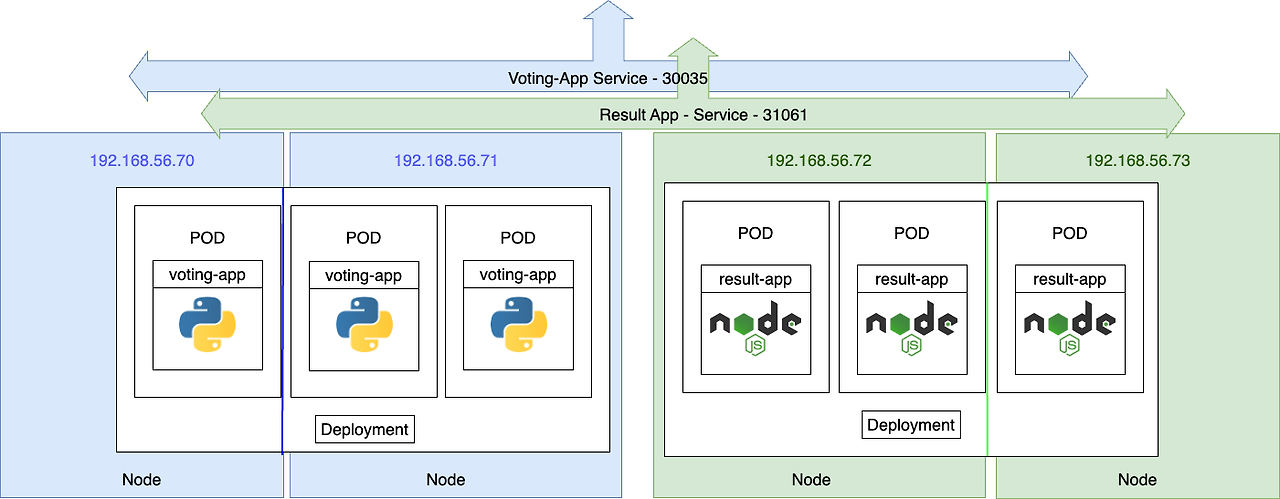
Task: Click the "Node" label in the 192.168.56.70 box
Action: pos(141,480)
